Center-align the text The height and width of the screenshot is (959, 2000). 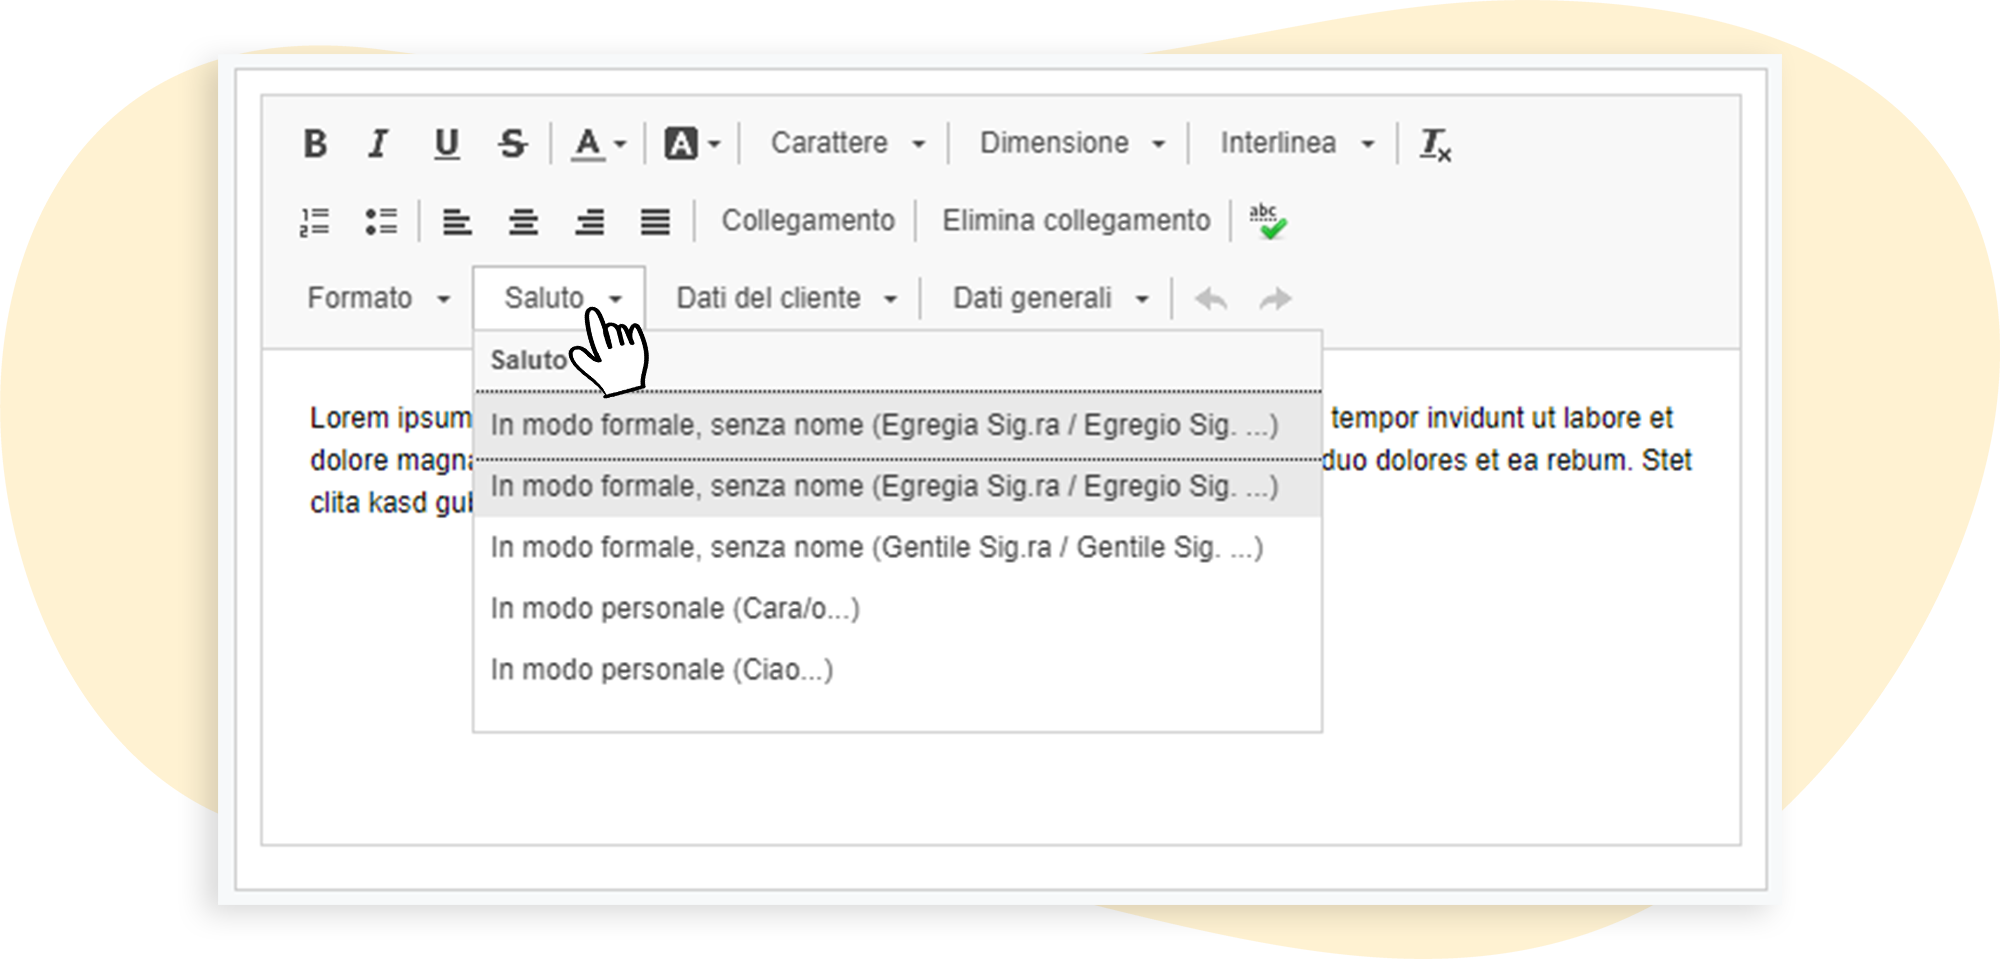523,221
